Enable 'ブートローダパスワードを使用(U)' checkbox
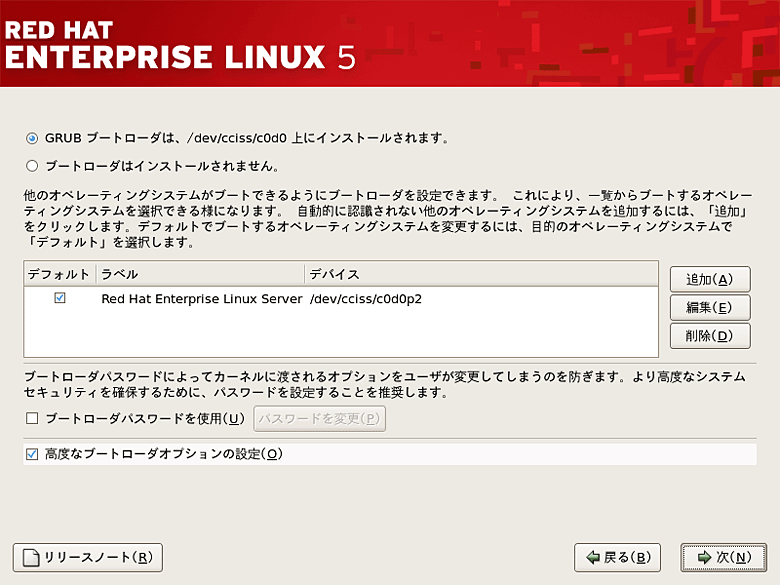 click(32, 418)
